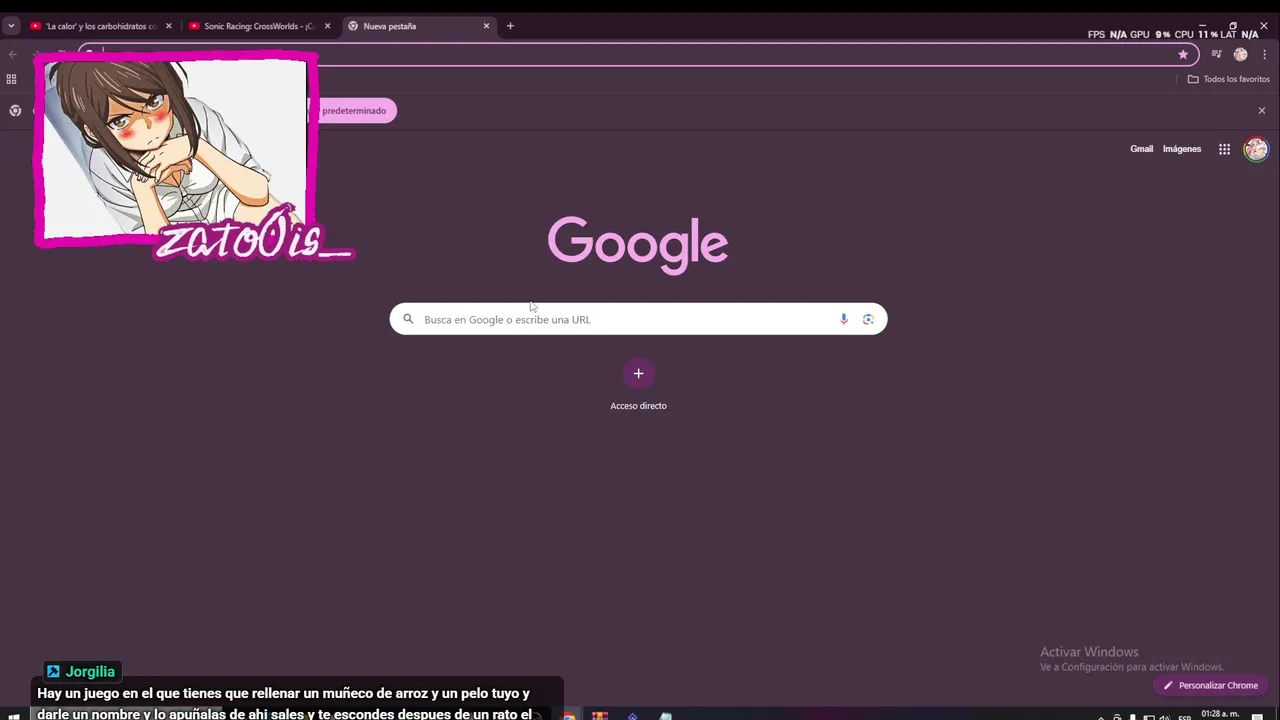
Task: Switch to the Sonic Racing: CrossWorlds tab
Action: [258, 26]
